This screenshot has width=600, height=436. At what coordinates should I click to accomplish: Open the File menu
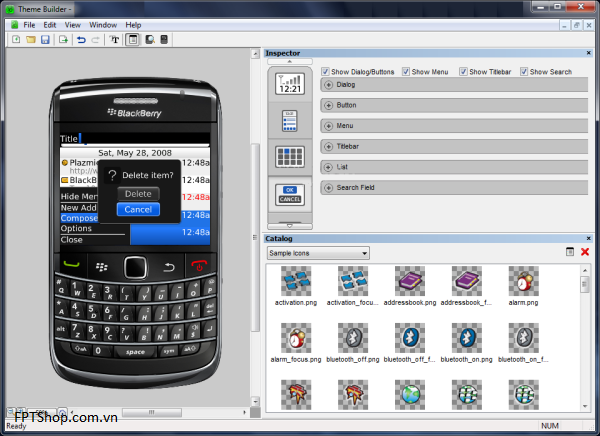pyautogui.click(x=29, y=25)
